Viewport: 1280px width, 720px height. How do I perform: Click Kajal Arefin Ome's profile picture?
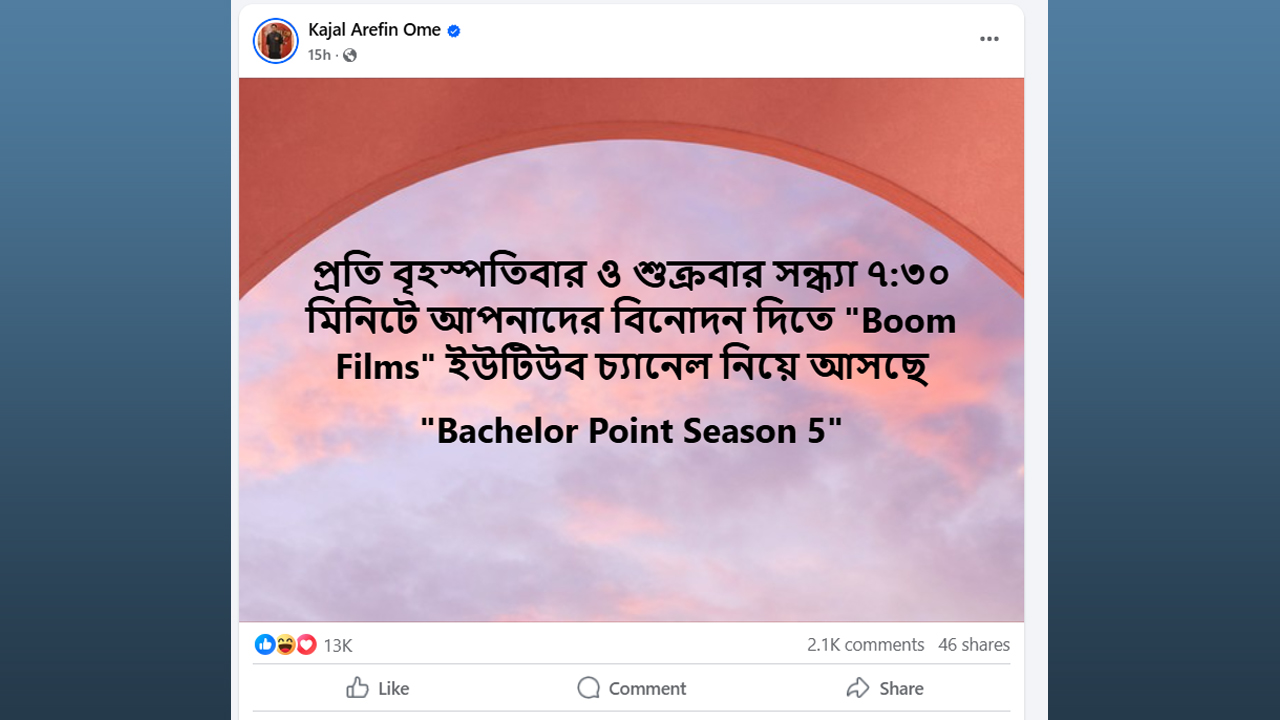click(x=276, y=41)
